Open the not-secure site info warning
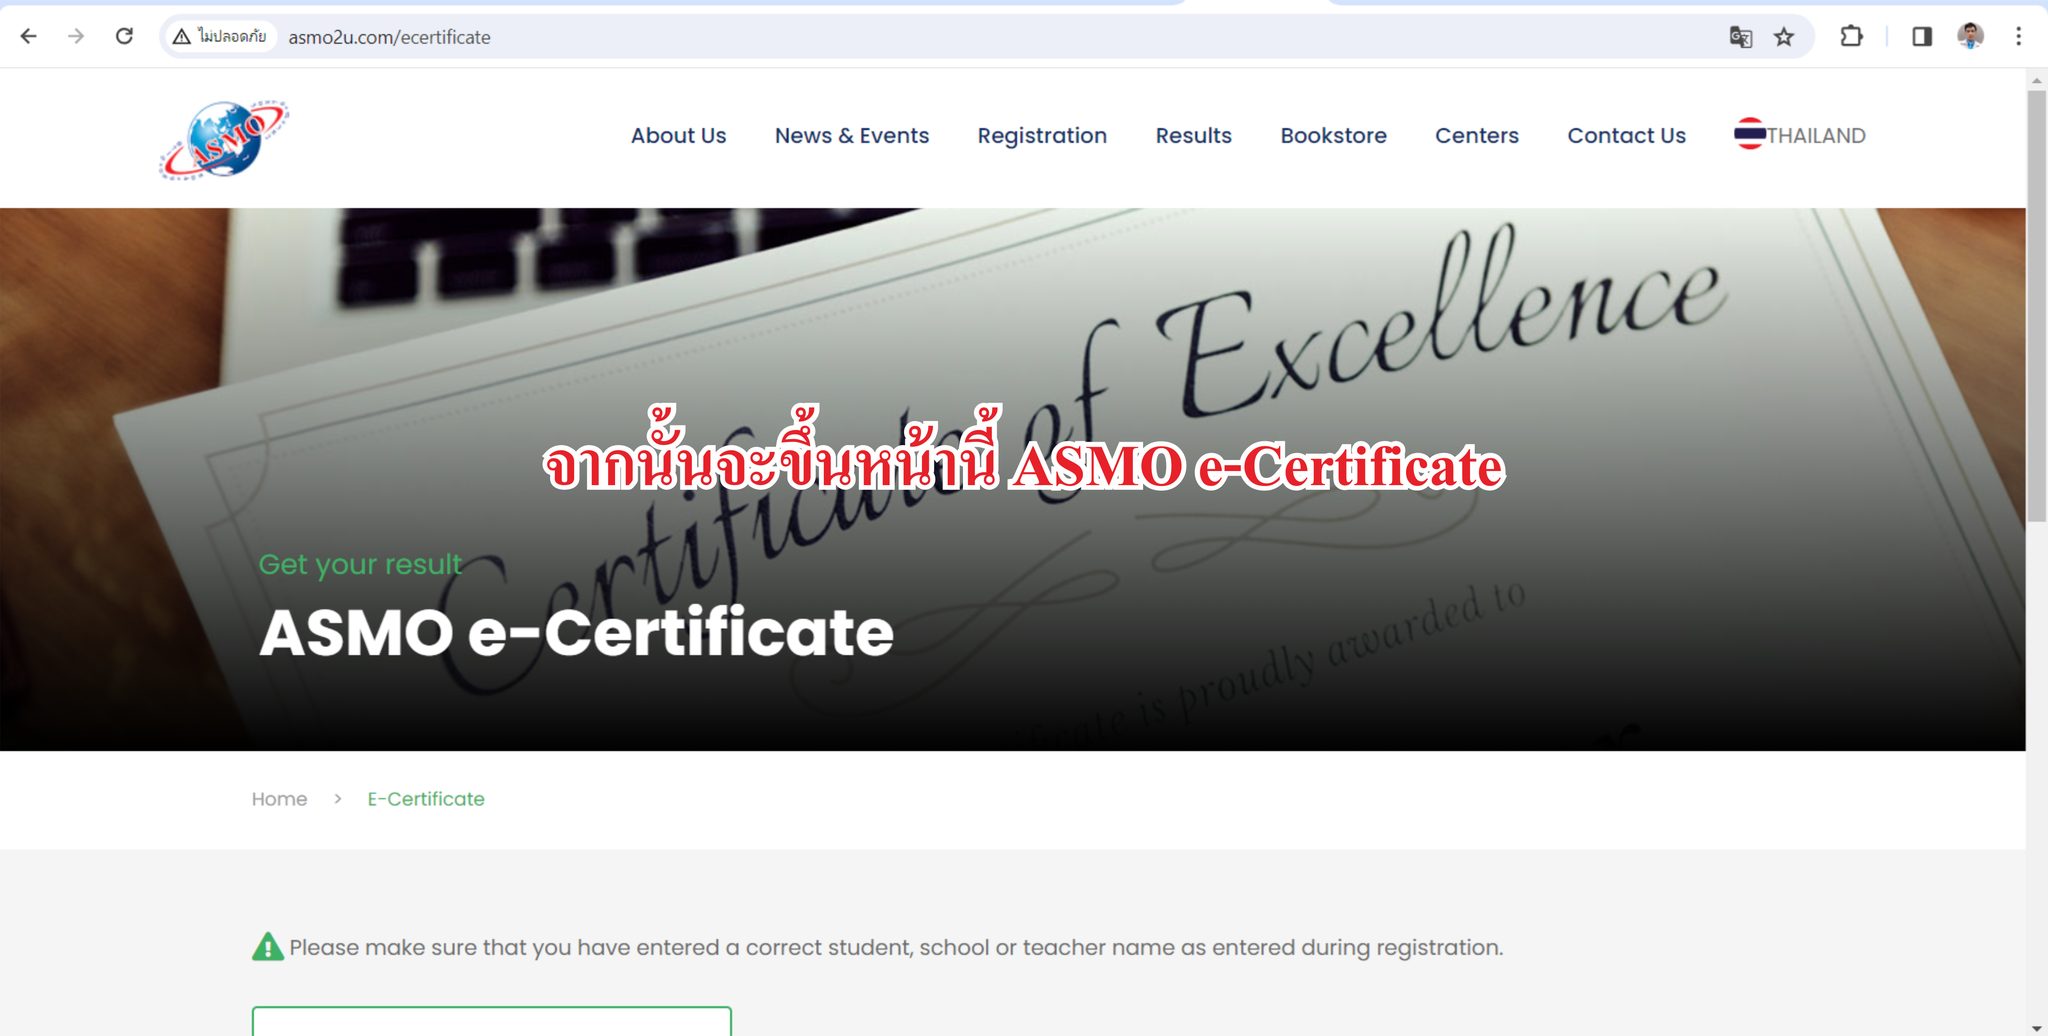Screen dimensions: 2048x1036 219,37
